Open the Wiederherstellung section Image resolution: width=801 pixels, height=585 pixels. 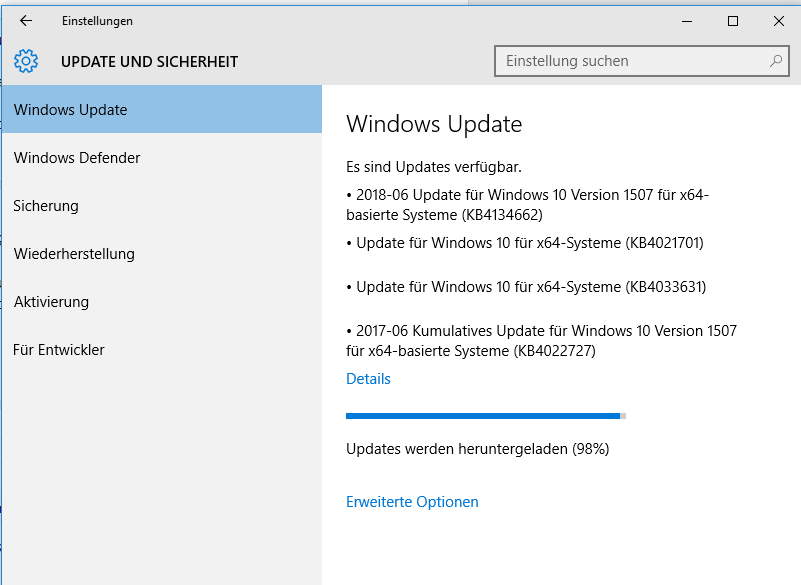[x=162, y=253]
